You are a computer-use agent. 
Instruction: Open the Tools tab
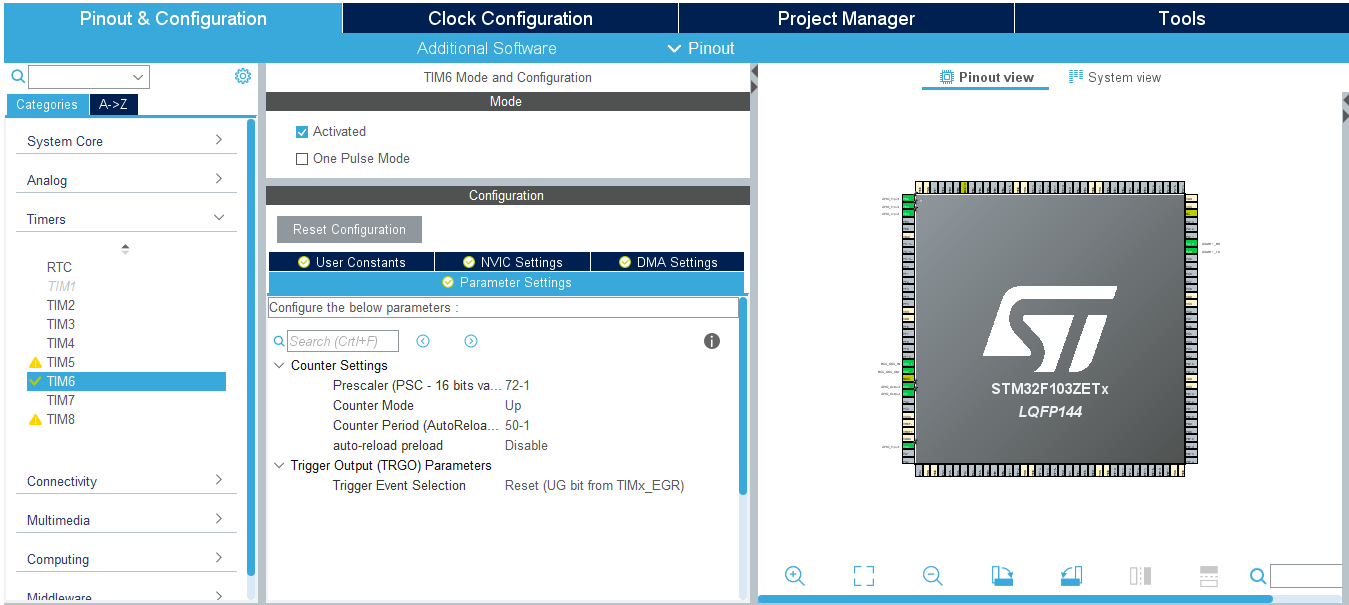point(1181,18)
